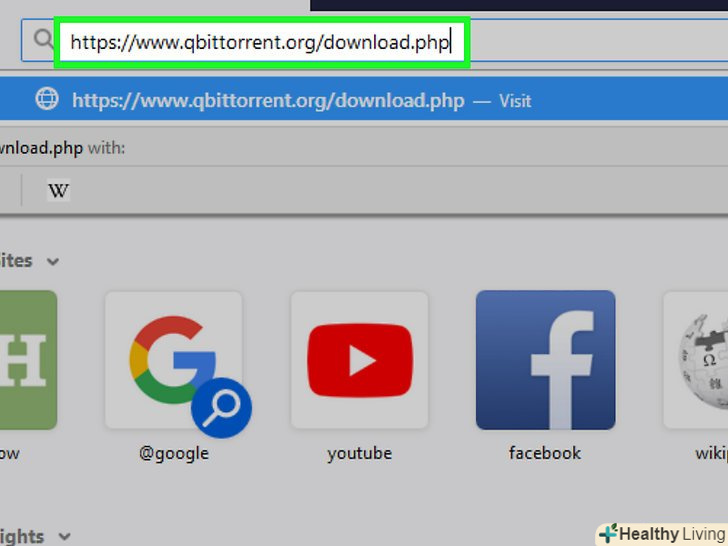Search with the Wikipedia W search engine icon
Screen dimensions: 728x546
point(58,190)
